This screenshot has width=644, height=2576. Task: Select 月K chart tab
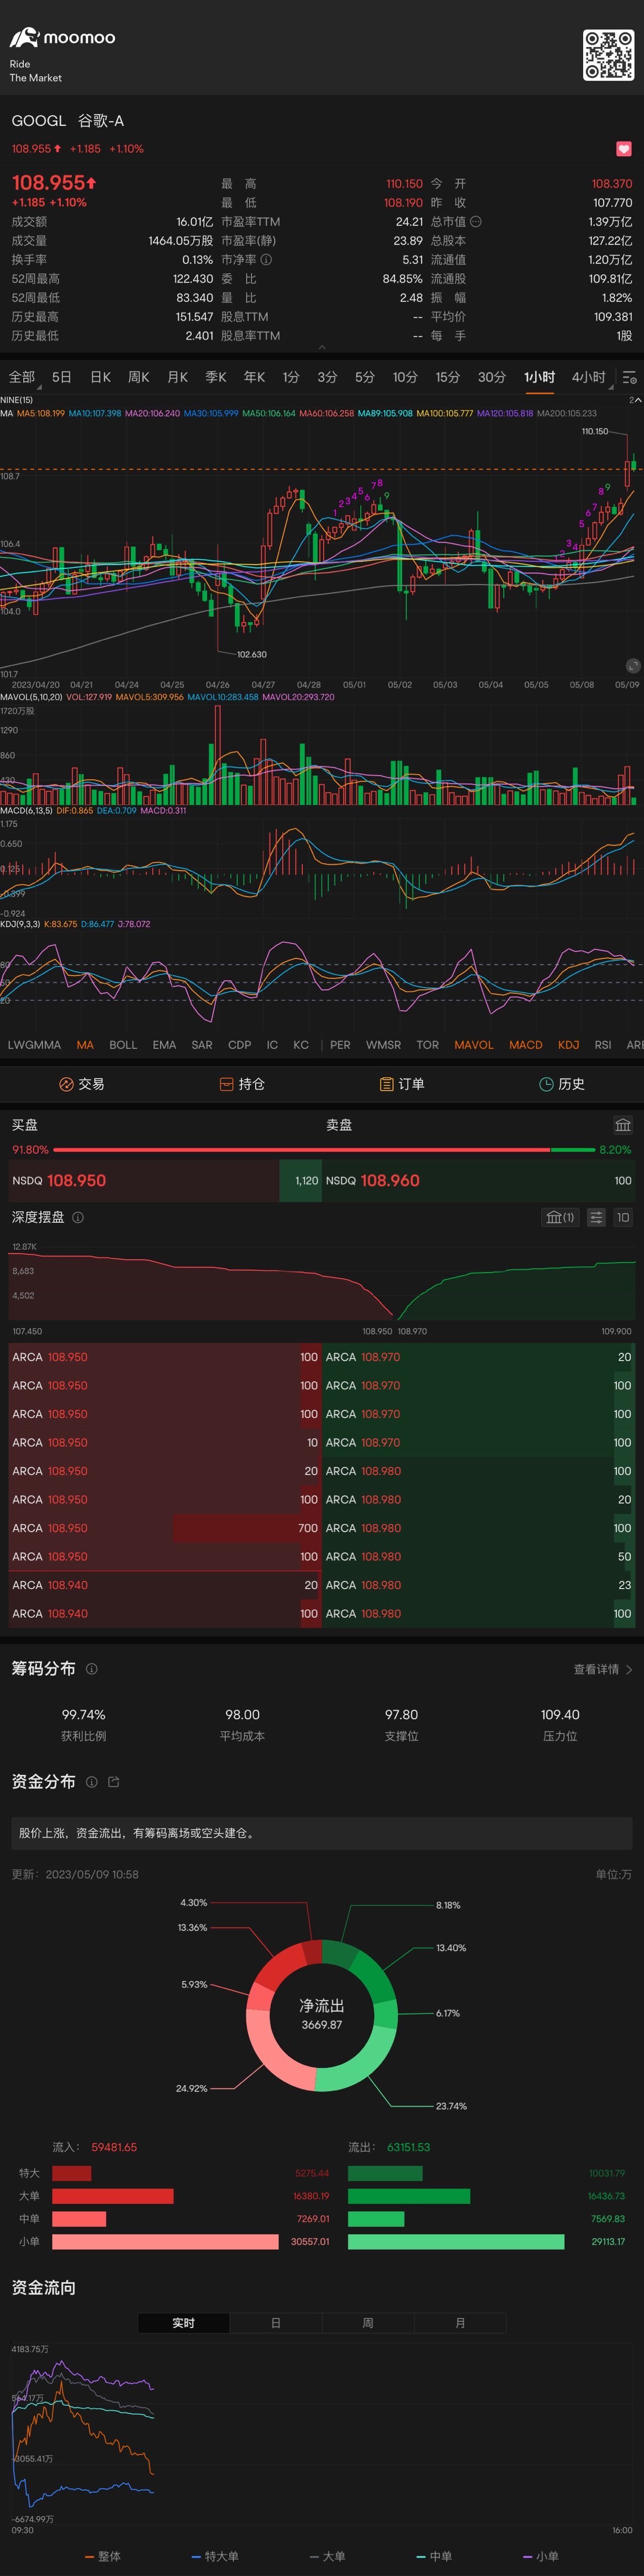pos(178,377)
